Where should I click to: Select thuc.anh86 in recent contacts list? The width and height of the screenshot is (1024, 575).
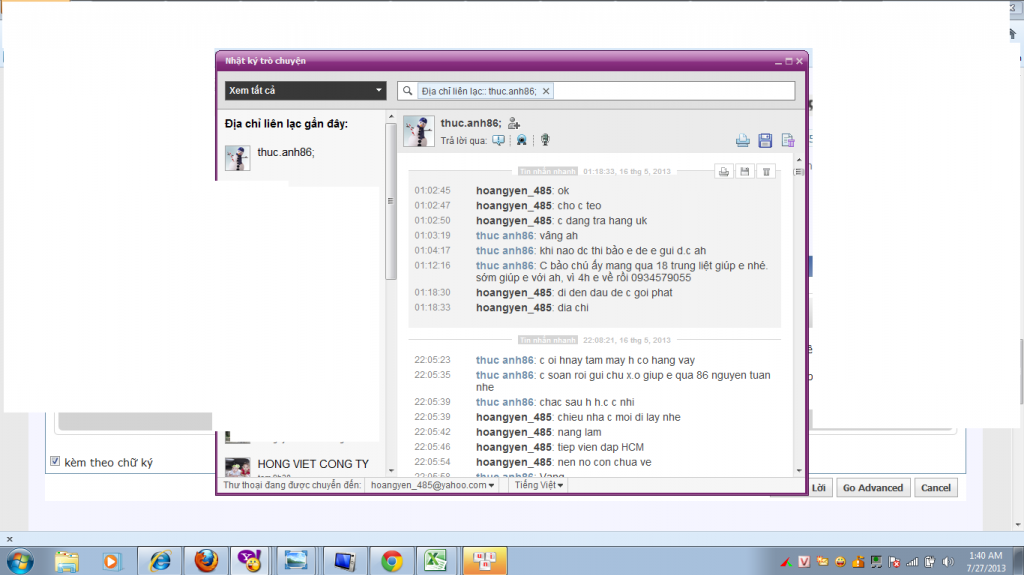285,153
